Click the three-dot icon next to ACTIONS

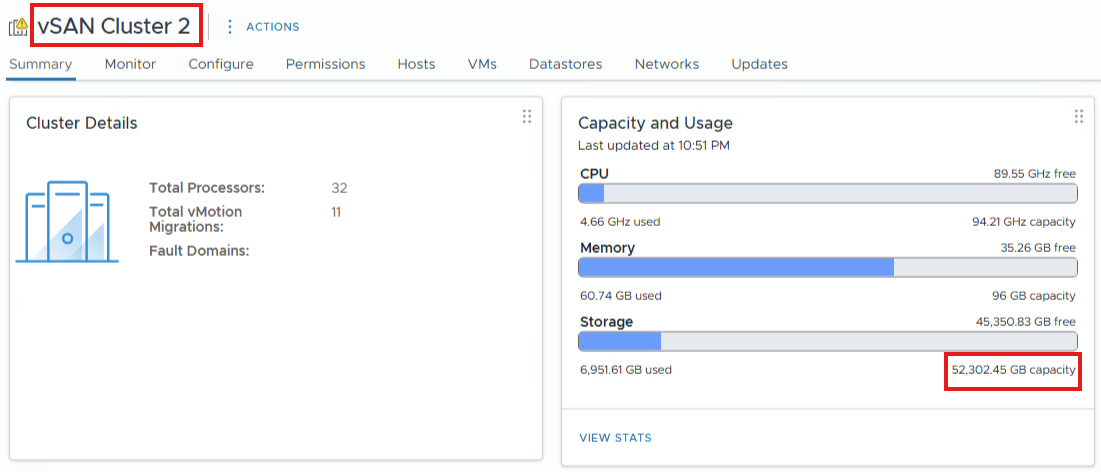point(230,27)
